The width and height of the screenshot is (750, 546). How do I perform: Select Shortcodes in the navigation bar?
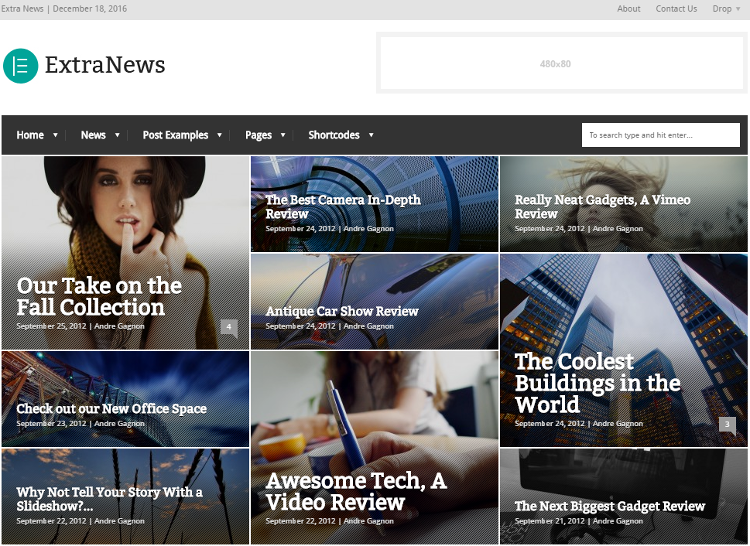click(334, 135)
